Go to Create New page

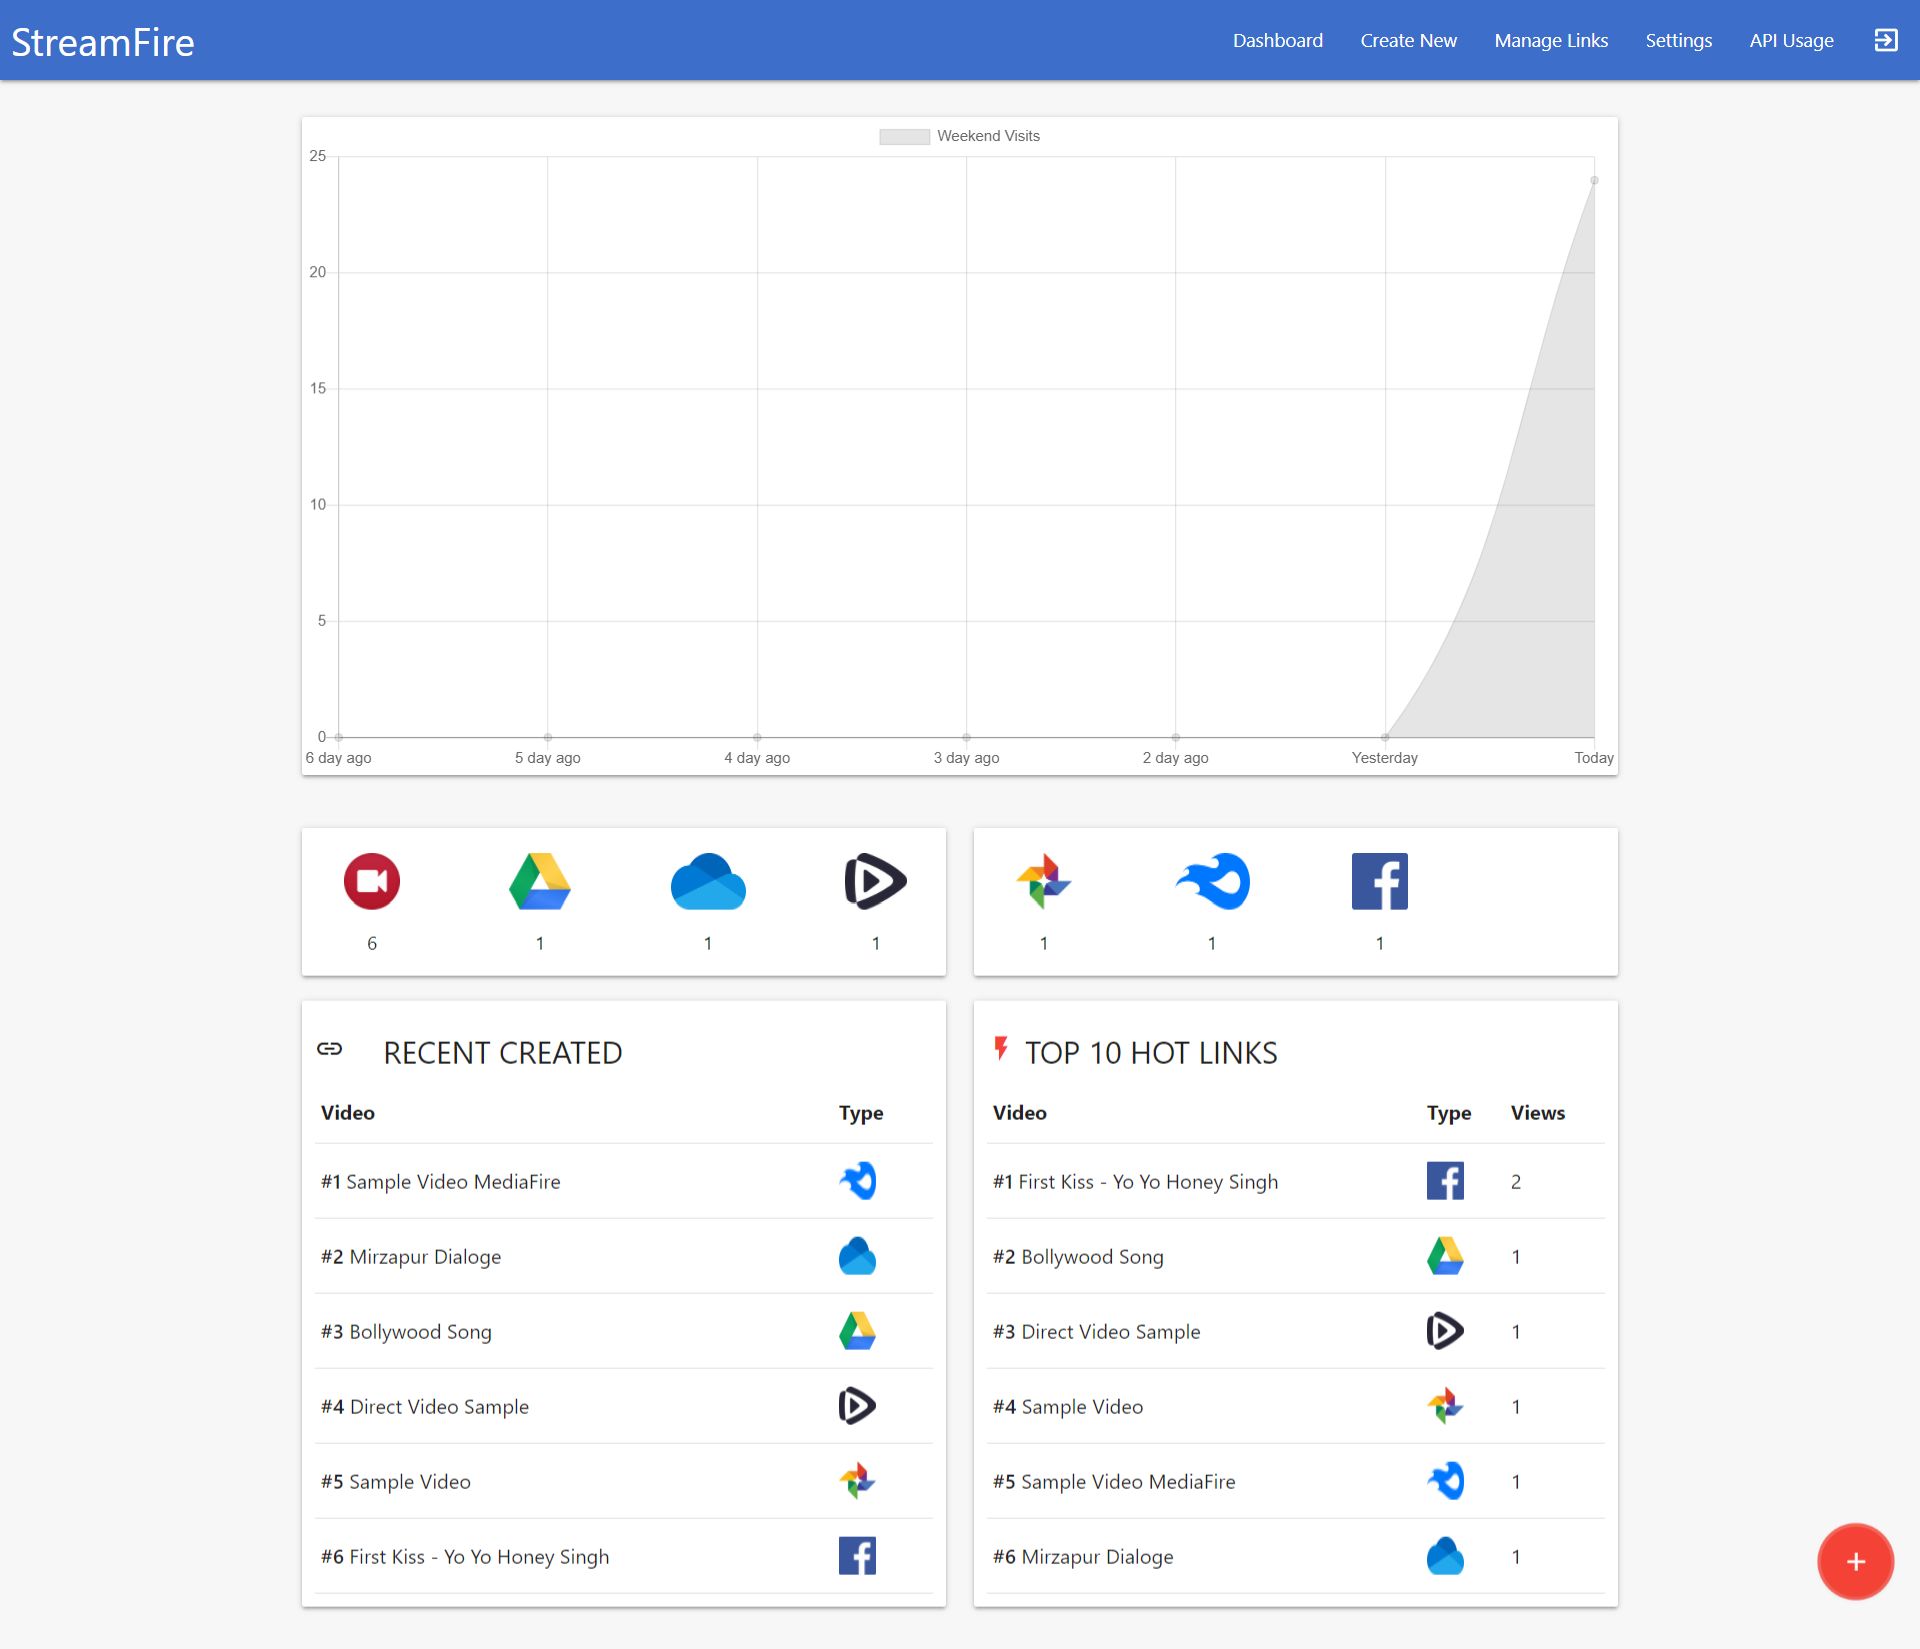[1408, 40]
